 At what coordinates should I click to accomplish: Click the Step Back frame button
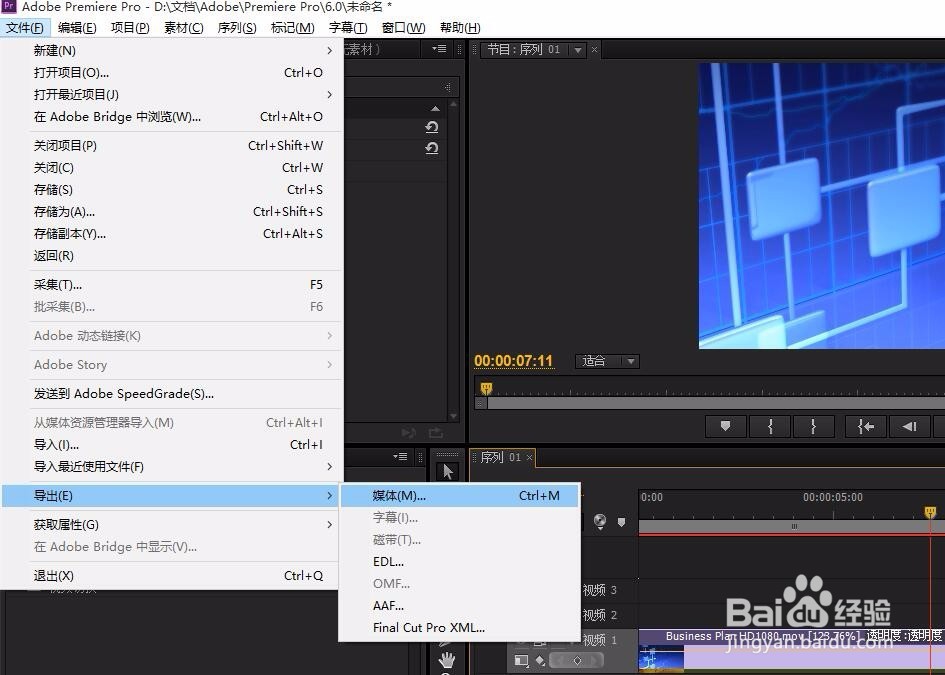click(909, 427)
